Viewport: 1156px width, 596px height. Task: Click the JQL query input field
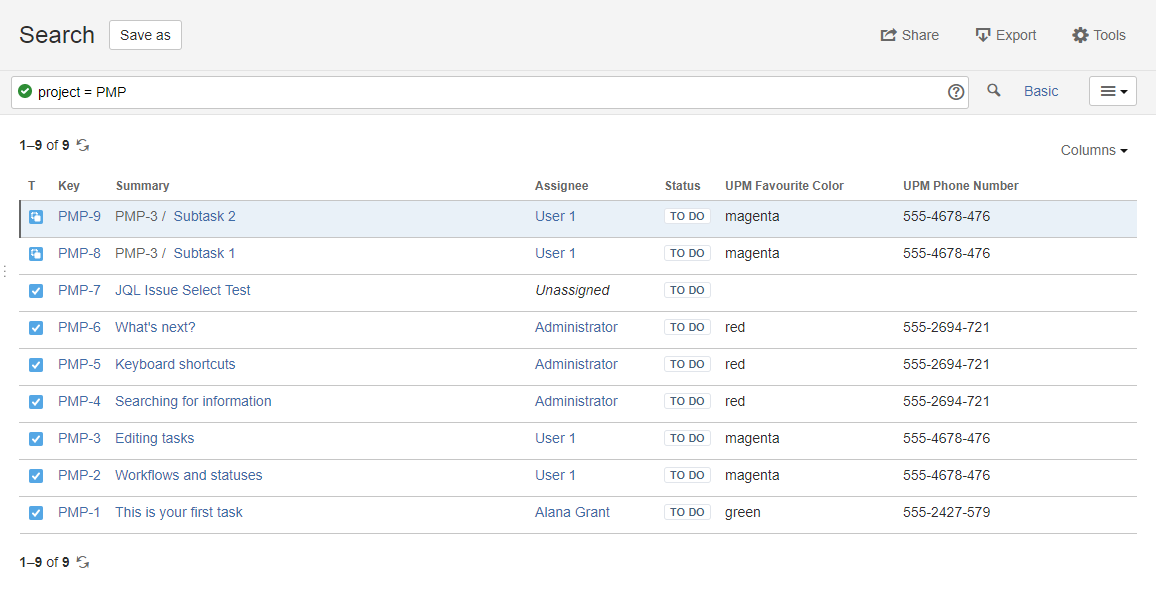480,92
